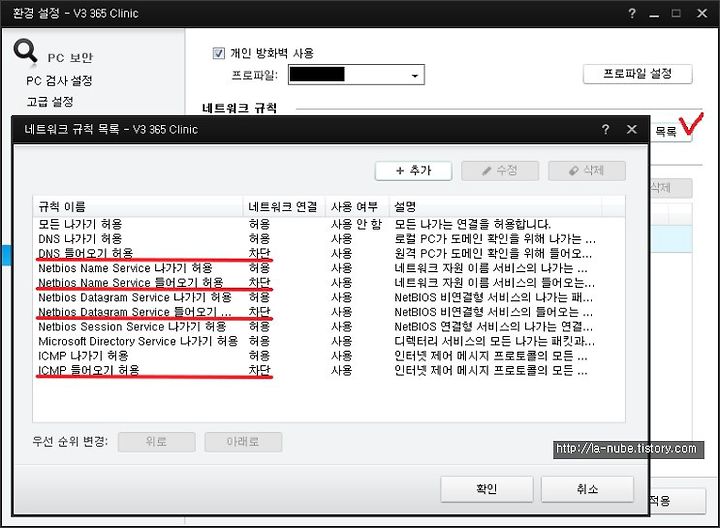
Task: Toggle 개인 방화벽 사용 checkbox
Action: tap(219, 53)
